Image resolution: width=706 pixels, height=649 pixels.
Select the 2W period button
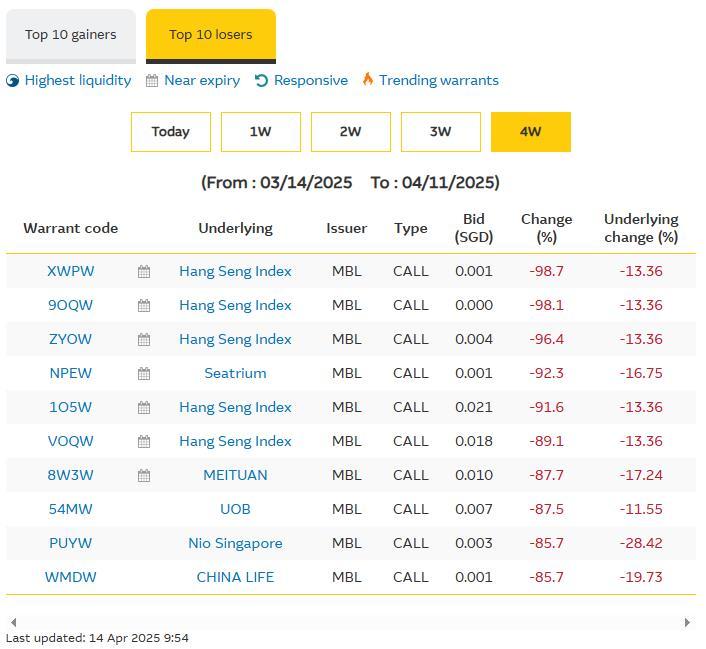click(351, 132)
